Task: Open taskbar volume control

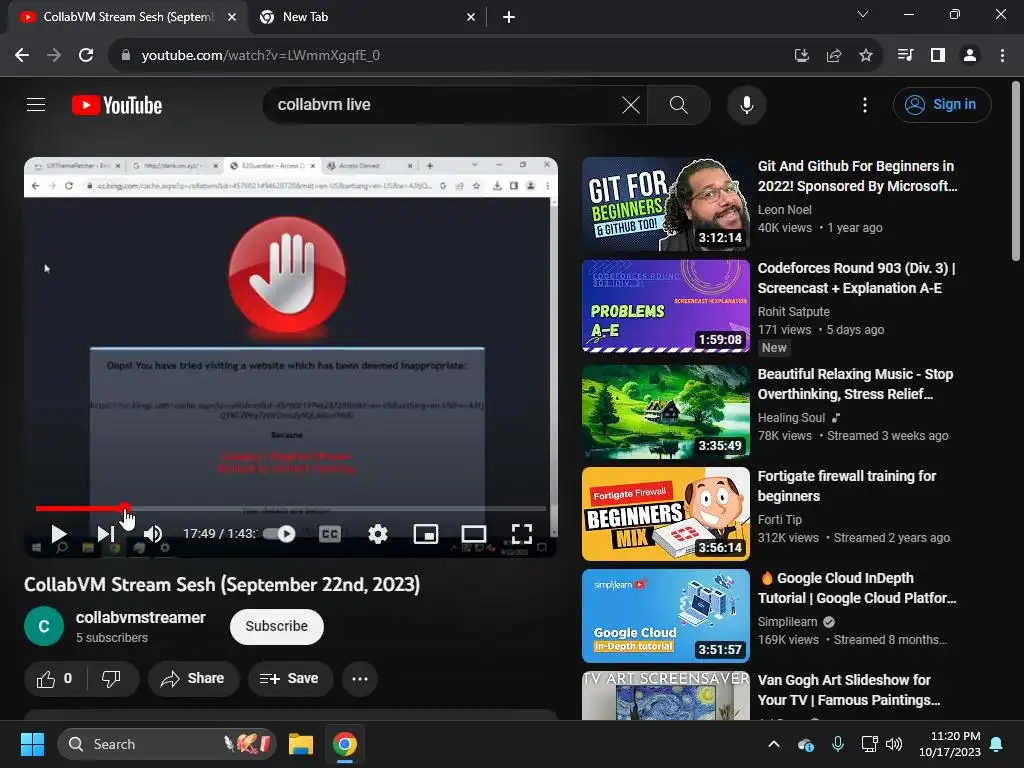Action: 894,744
